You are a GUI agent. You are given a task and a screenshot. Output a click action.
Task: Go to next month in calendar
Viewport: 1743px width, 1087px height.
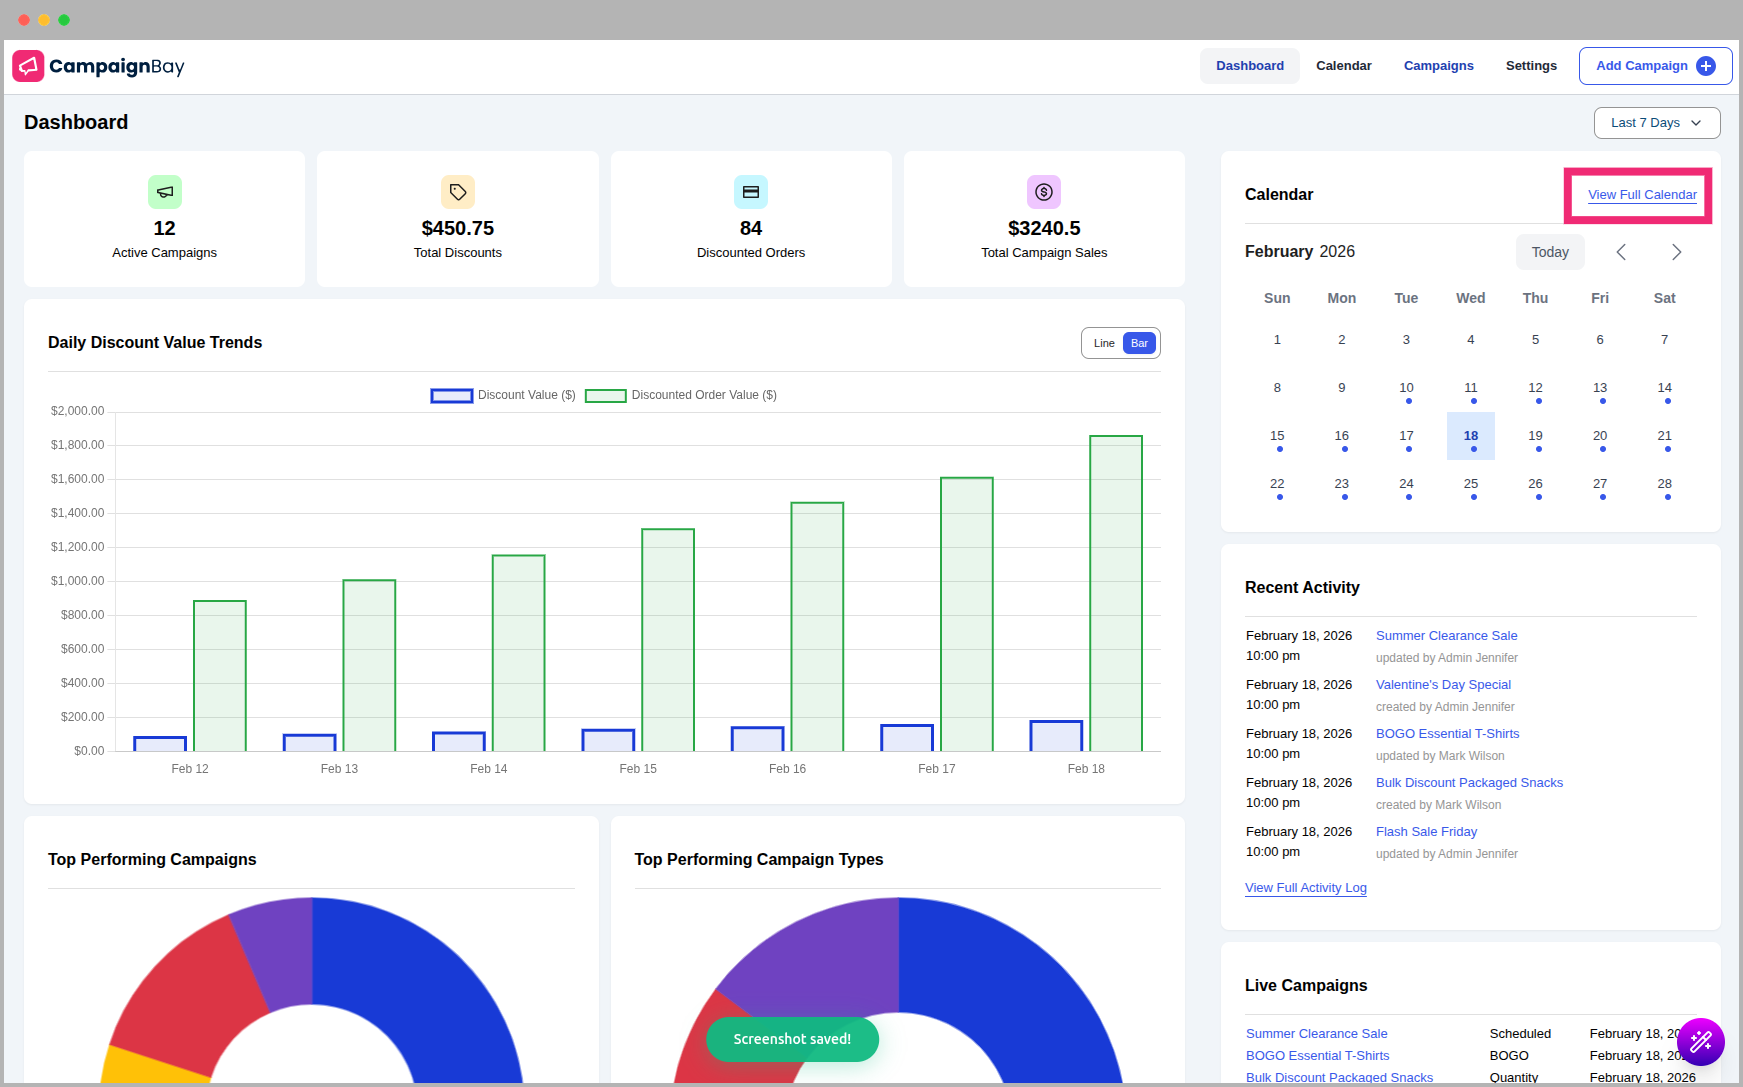pyautogui.click(x=1676, y=252)
